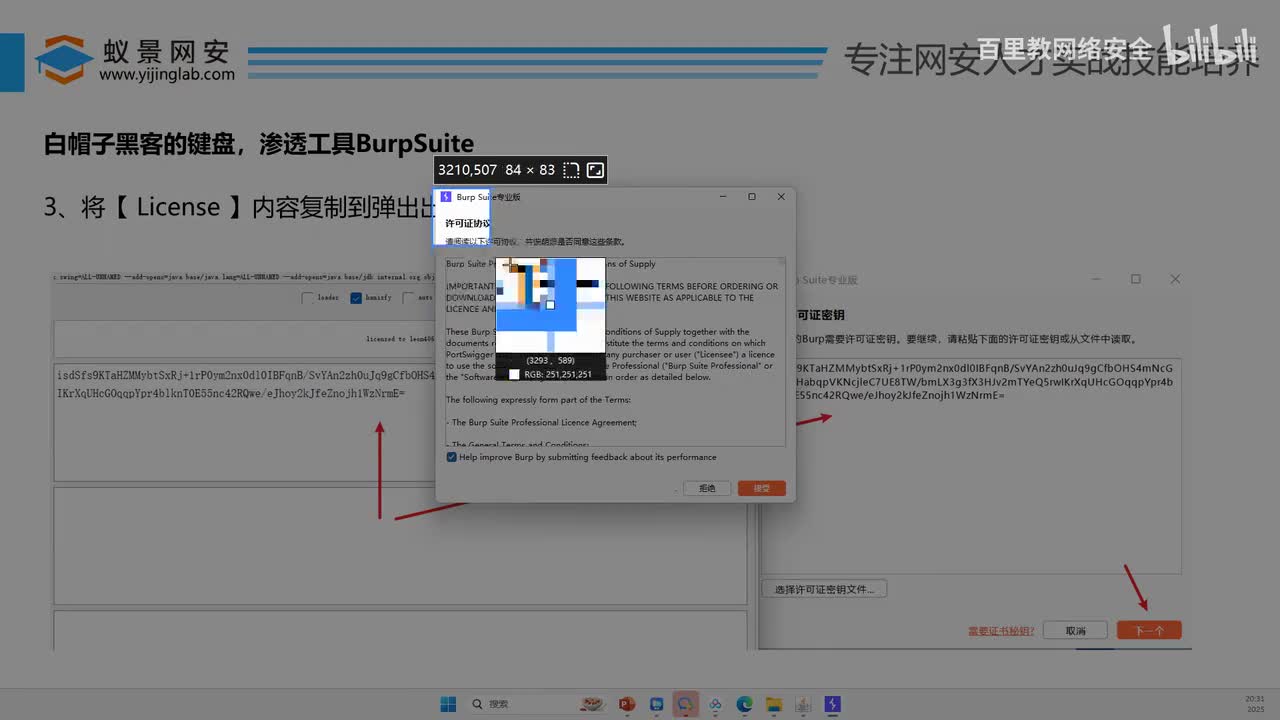Open the Windows Start menu
The image size is (1280, 720).
coord(448,704)
